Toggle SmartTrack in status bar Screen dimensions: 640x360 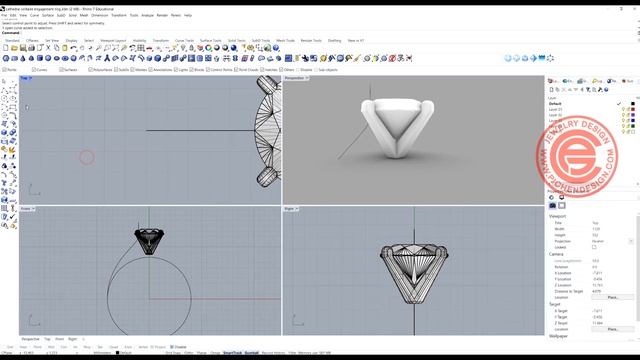[232, 353]
